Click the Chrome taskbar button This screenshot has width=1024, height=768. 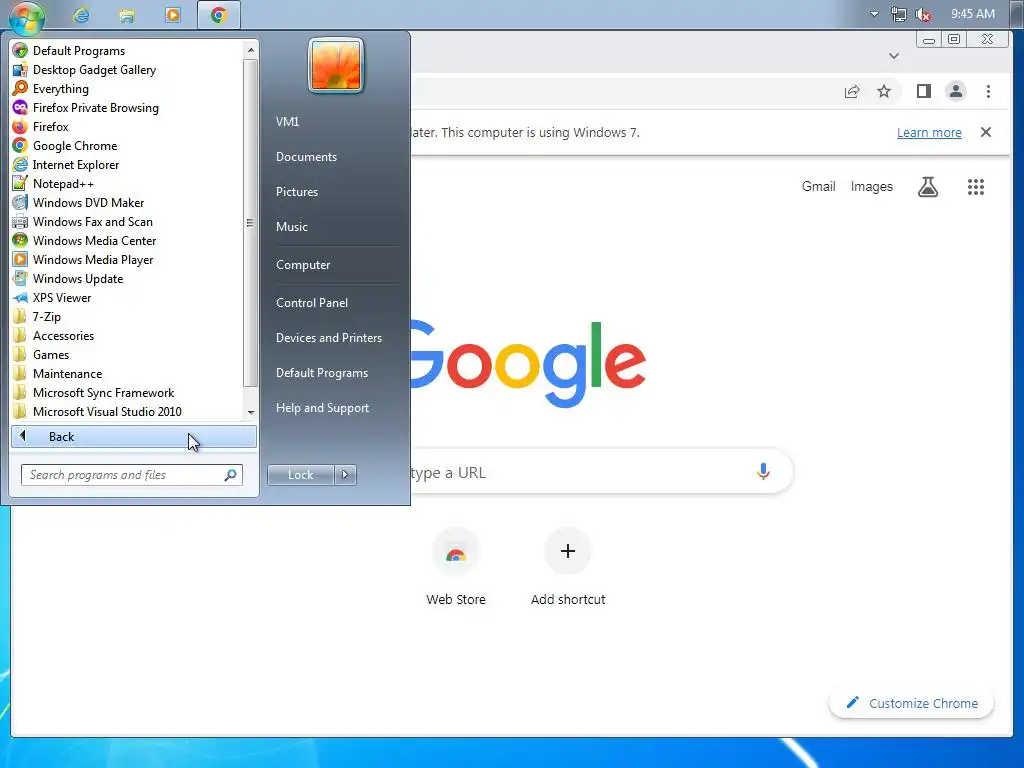pos(219,15)
